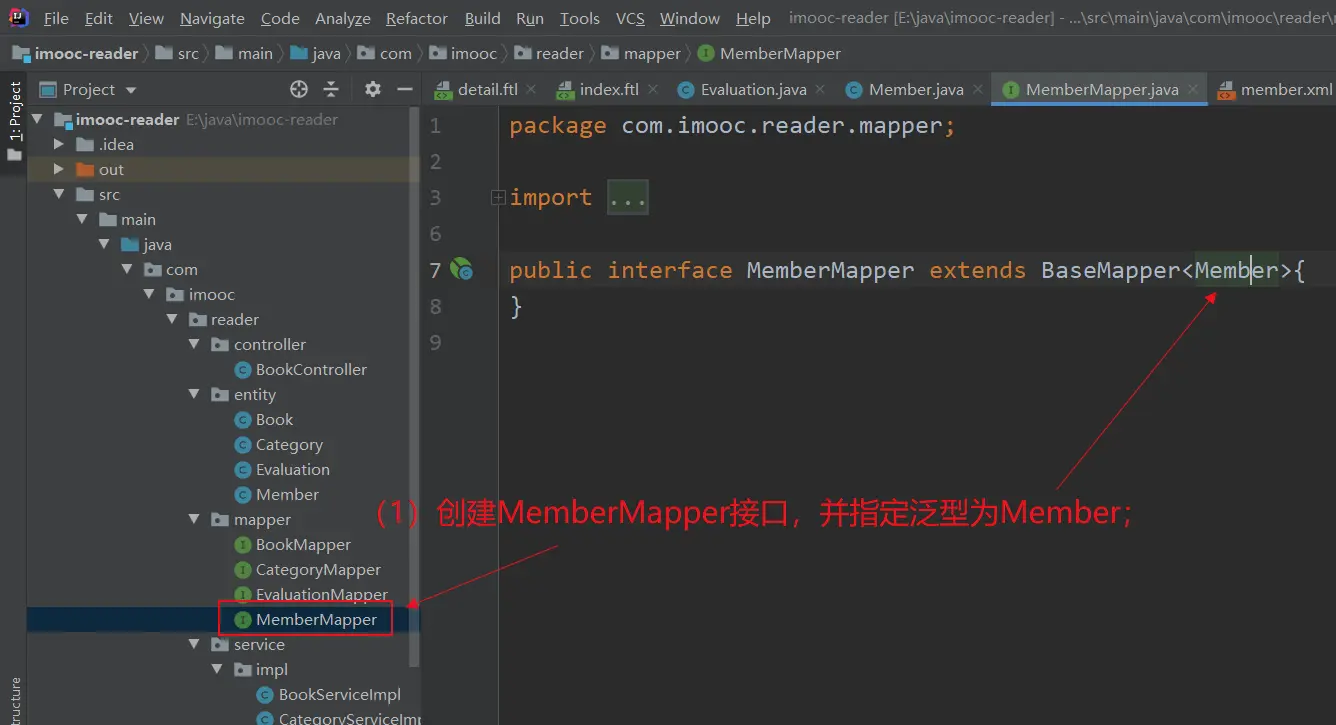Switch to the Member.java tab
This screenshot has height=725, width=1336.
915,90
